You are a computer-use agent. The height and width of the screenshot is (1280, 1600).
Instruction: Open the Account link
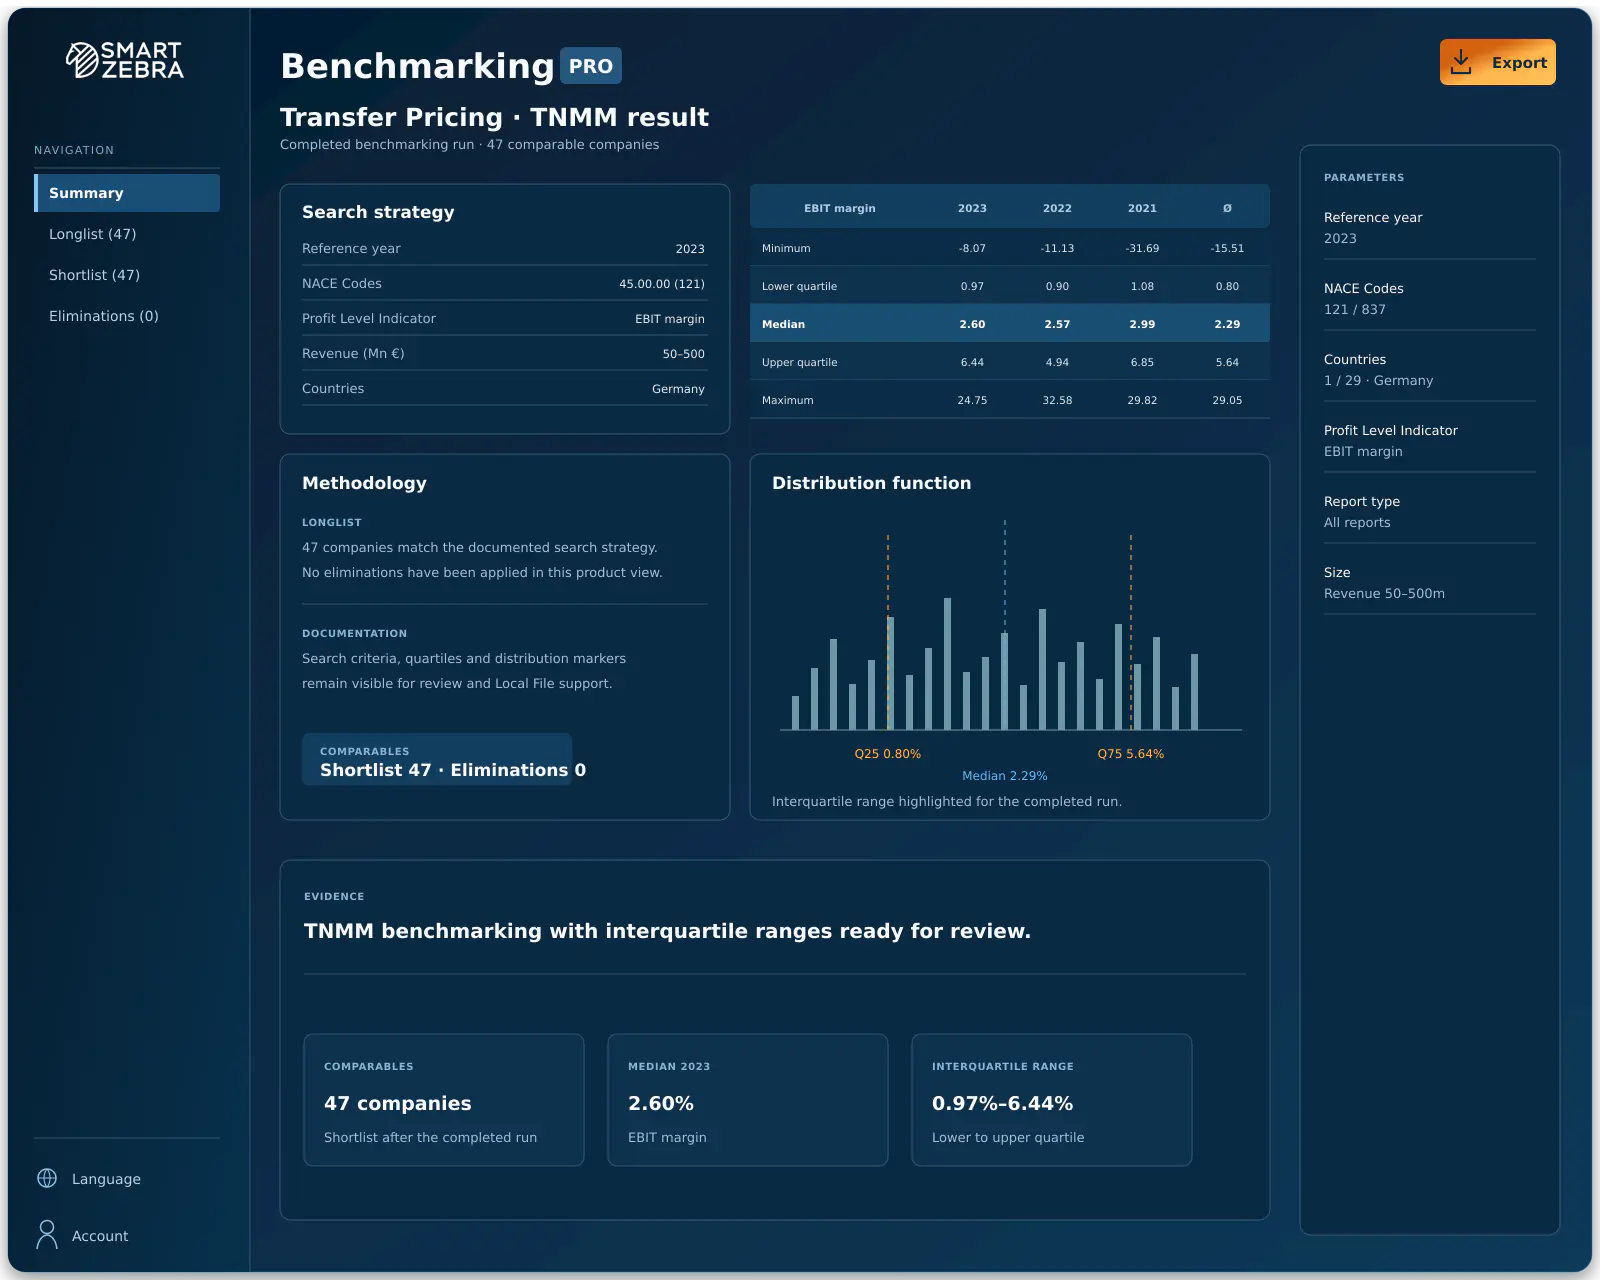pyautogui.click(x=100, y=1236)
